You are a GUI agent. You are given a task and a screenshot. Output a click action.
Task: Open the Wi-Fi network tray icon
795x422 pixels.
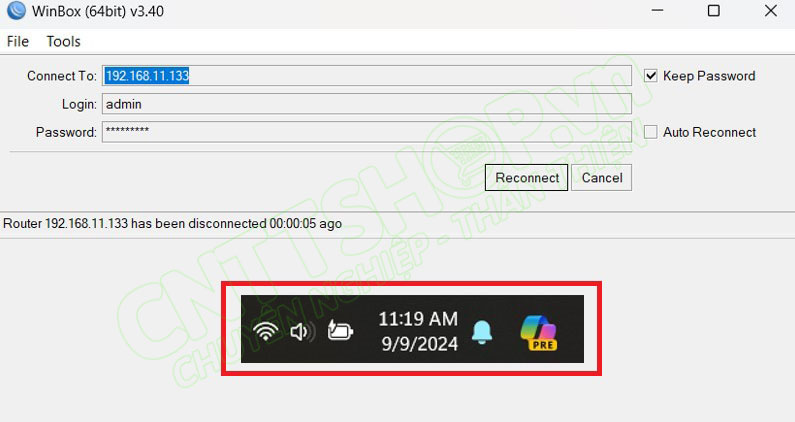266,331
